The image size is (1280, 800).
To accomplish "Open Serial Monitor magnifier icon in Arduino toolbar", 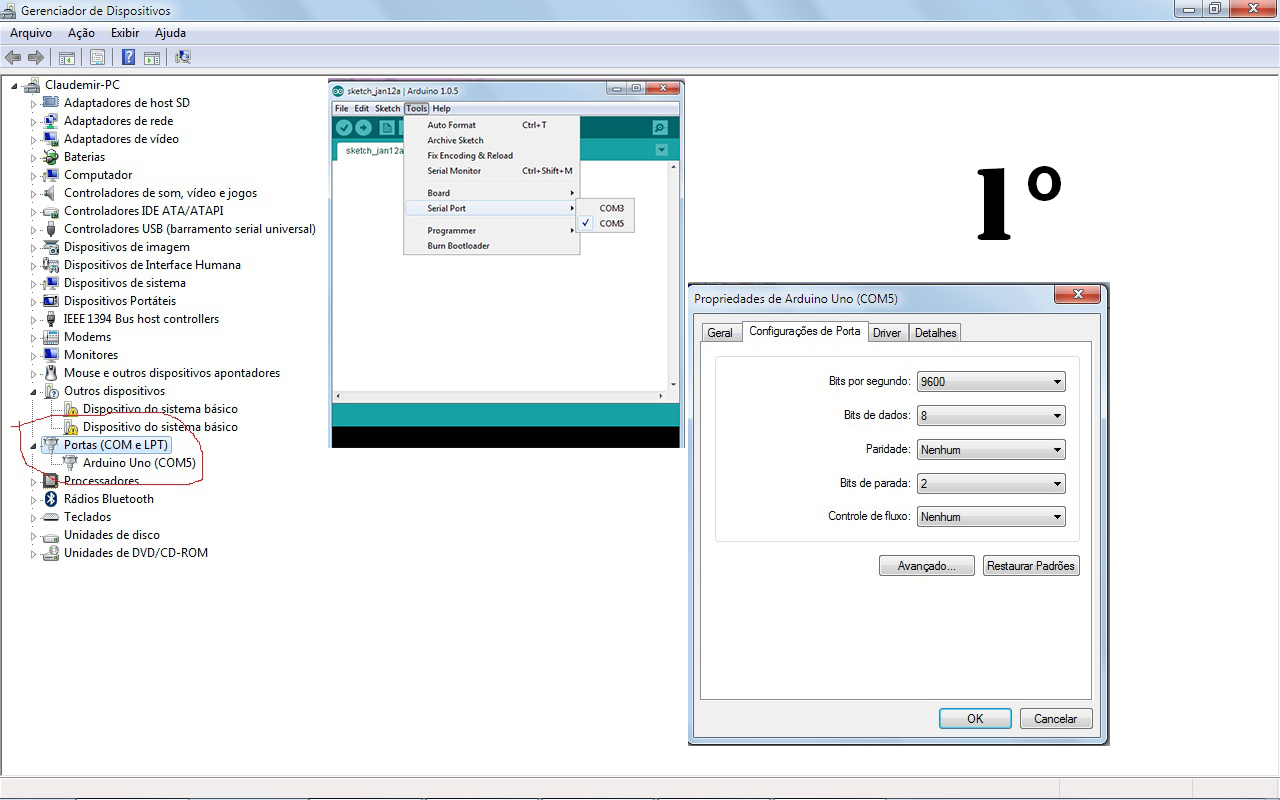I will click(659, 127).
